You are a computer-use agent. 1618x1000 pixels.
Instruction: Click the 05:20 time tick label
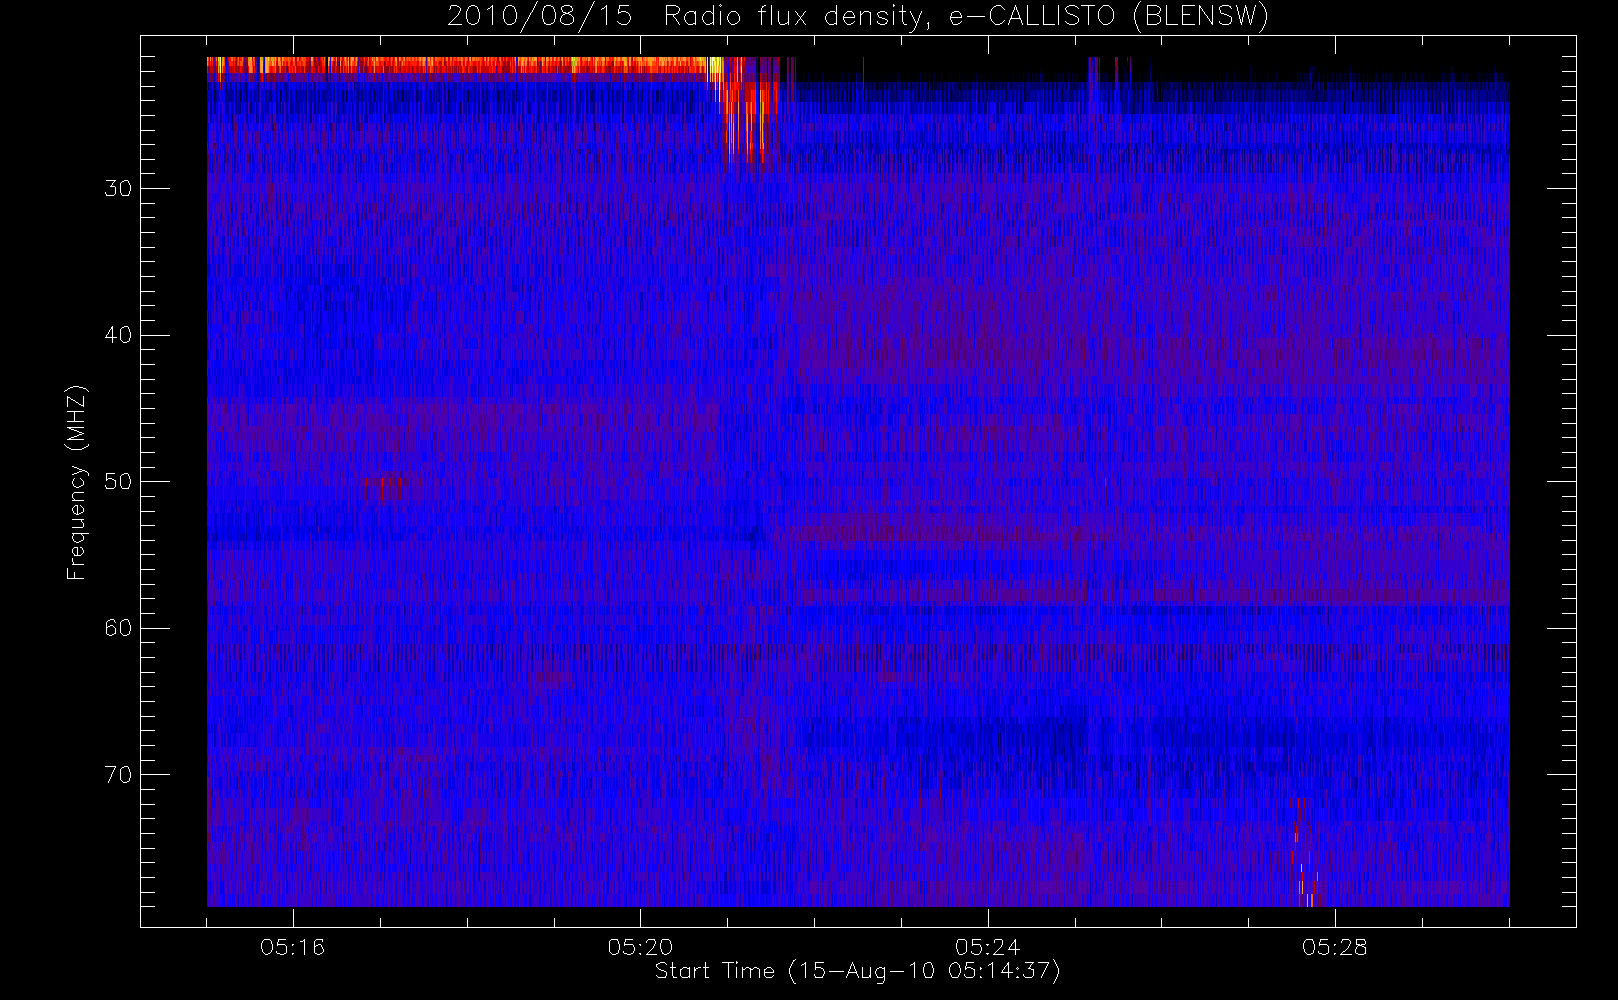point(640,947)
